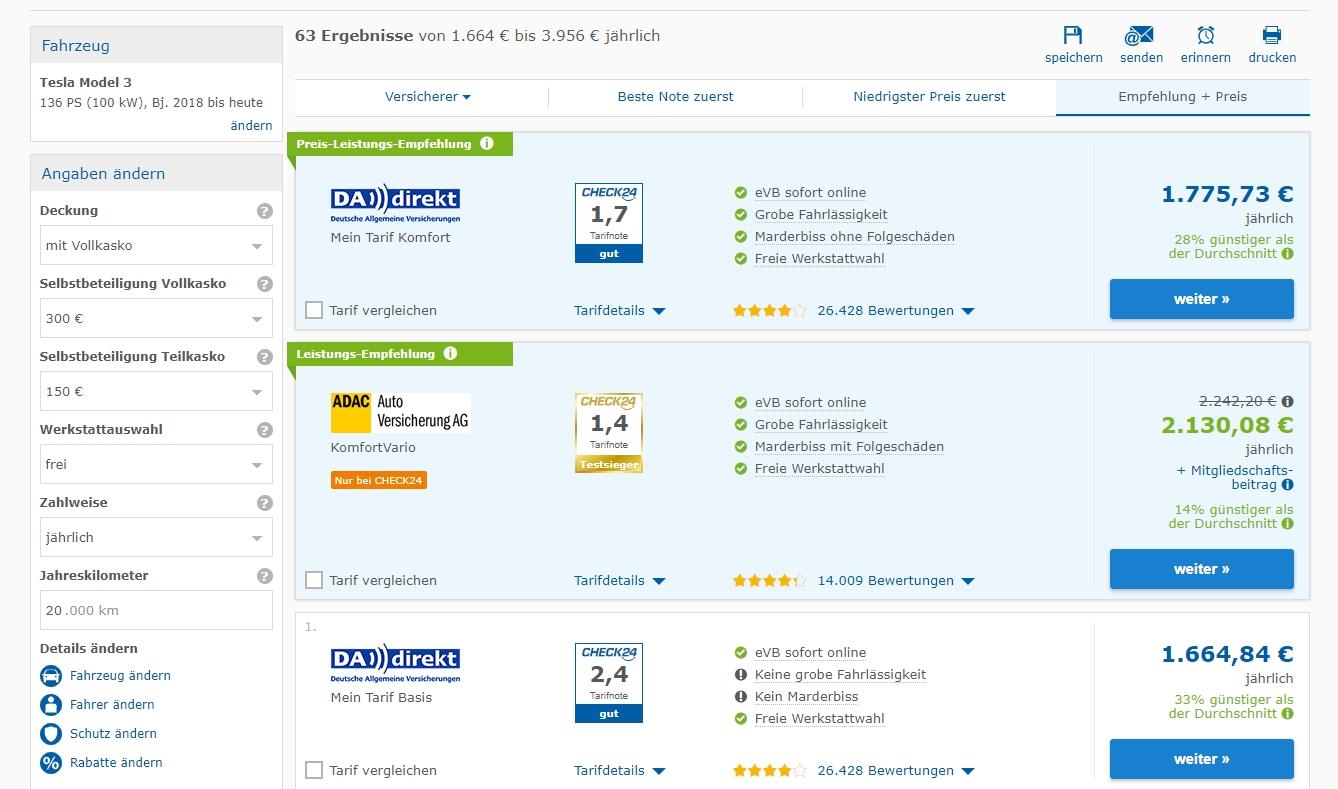Click the erinnern alarm clock icon
The width and height of the screenshot is (1338, 789).
click(1206, 35)
